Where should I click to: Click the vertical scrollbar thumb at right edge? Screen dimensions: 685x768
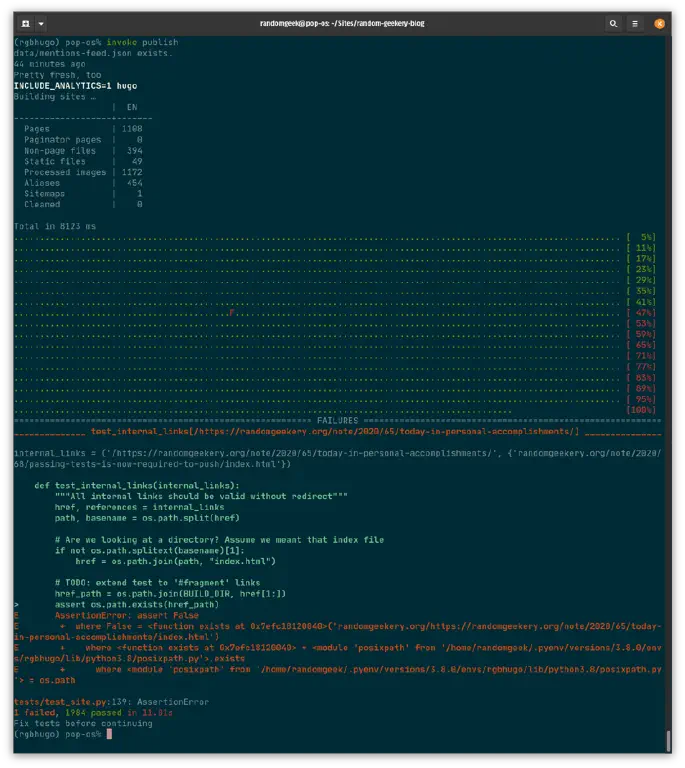(668, 740)
